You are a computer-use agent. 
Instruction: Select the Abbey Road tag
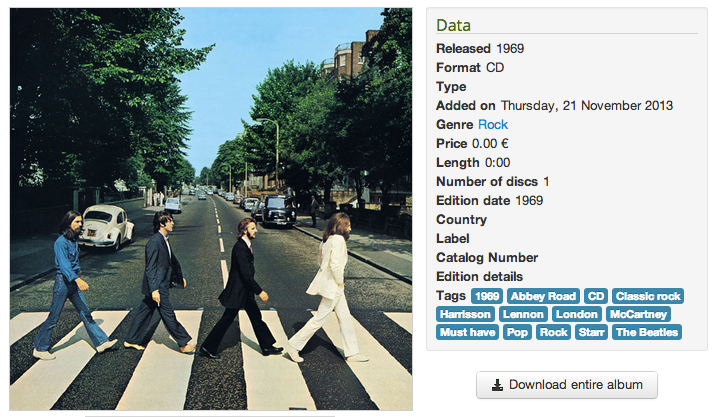[x=543, y=296]
